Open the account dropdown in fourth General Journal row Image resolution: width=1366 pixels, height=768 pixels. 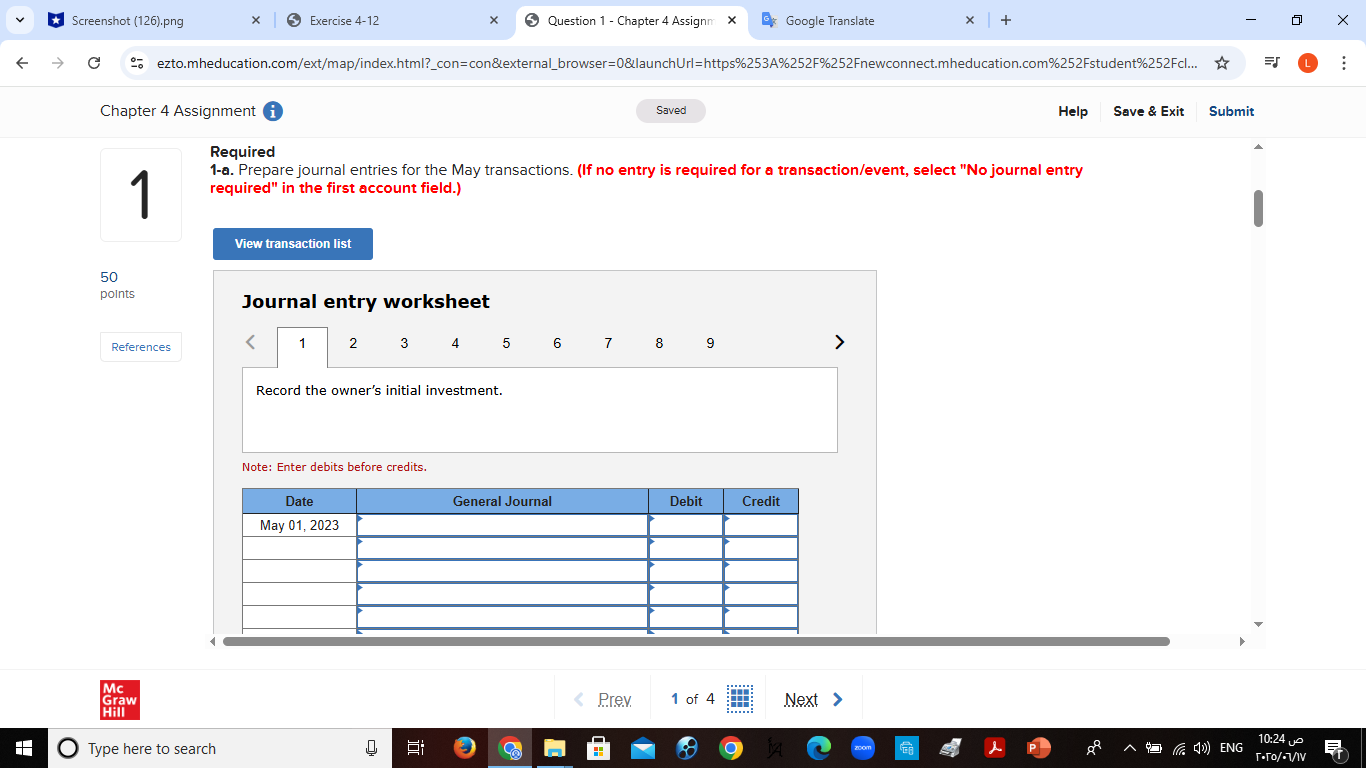502,594
